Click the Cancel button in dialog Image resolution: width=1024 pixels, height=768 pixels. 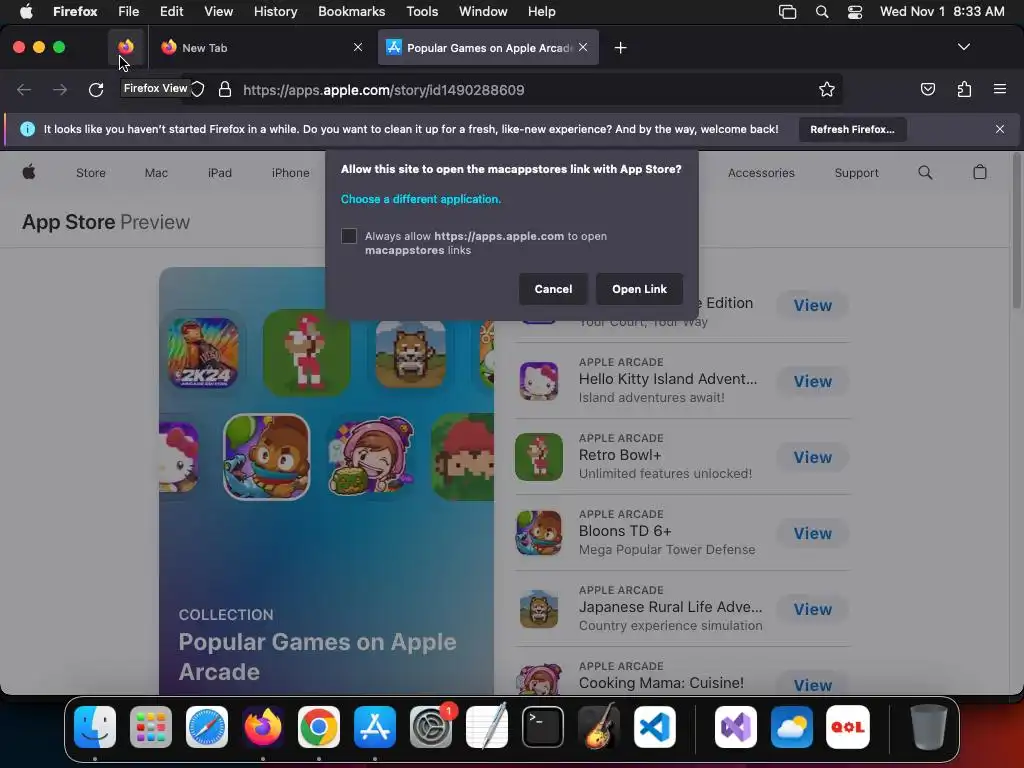click(553, 289)
